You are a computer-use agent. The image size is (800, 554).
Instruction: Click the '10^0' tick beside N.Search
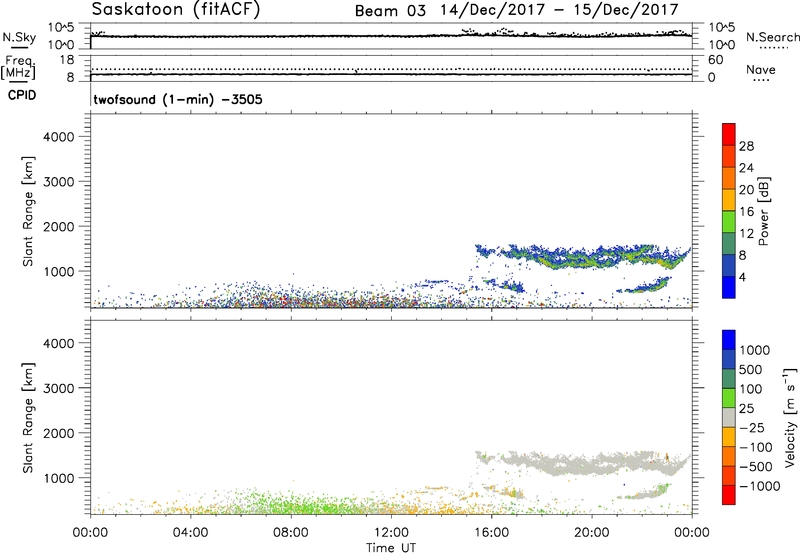point(721,45)
